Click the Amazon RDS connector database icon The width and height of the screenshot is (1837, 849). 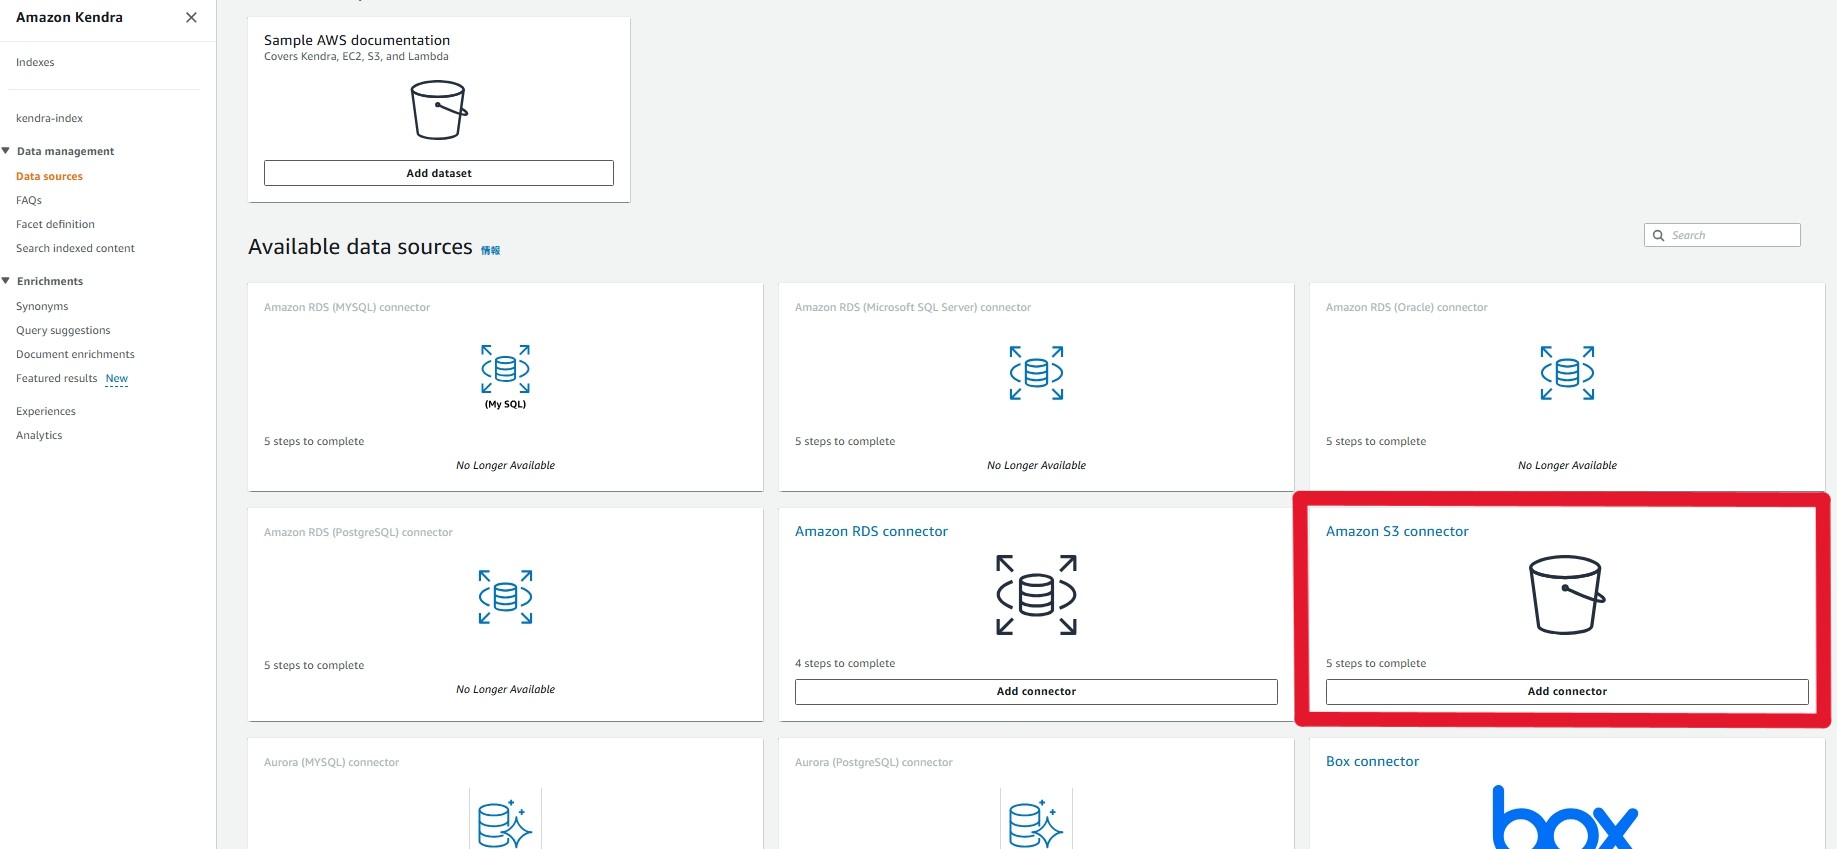tap(1036, 595)
